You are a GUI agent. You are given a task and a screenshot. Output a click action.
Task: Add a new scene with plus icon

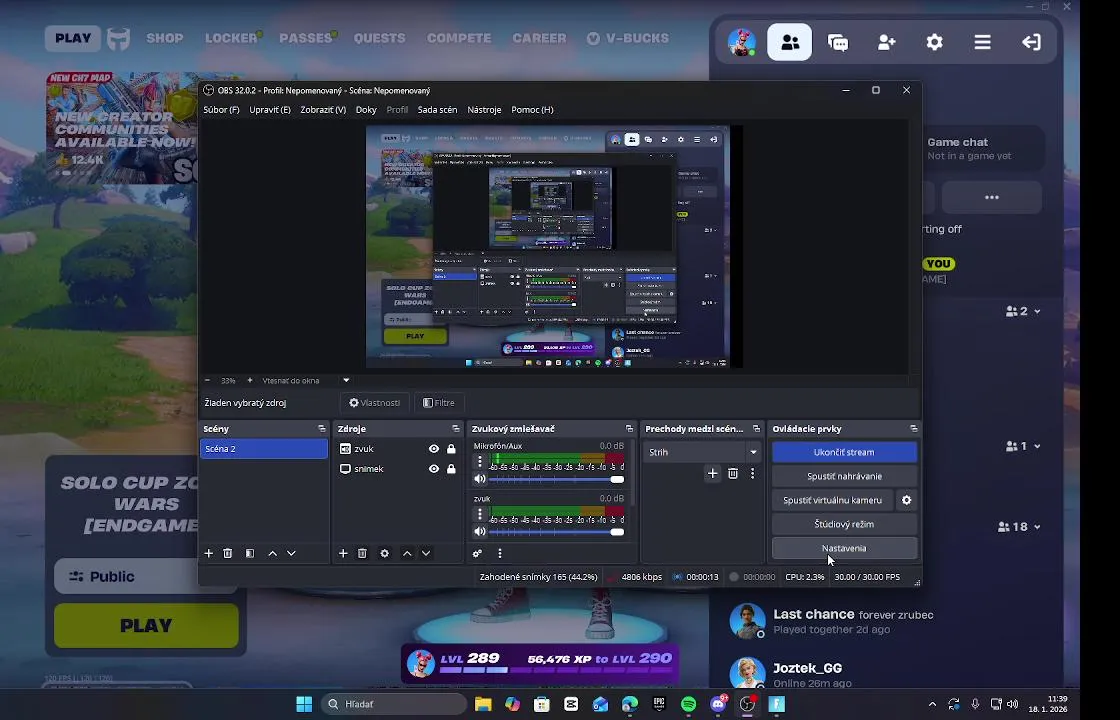point(209,554)
